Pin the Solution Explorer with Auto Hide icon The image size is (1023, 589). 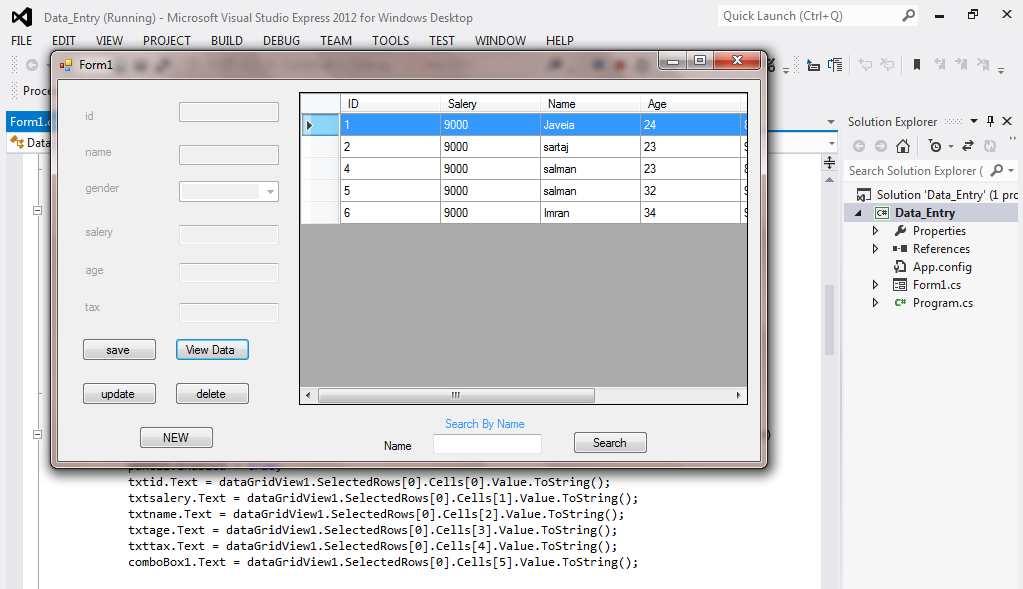coord(990,121)
